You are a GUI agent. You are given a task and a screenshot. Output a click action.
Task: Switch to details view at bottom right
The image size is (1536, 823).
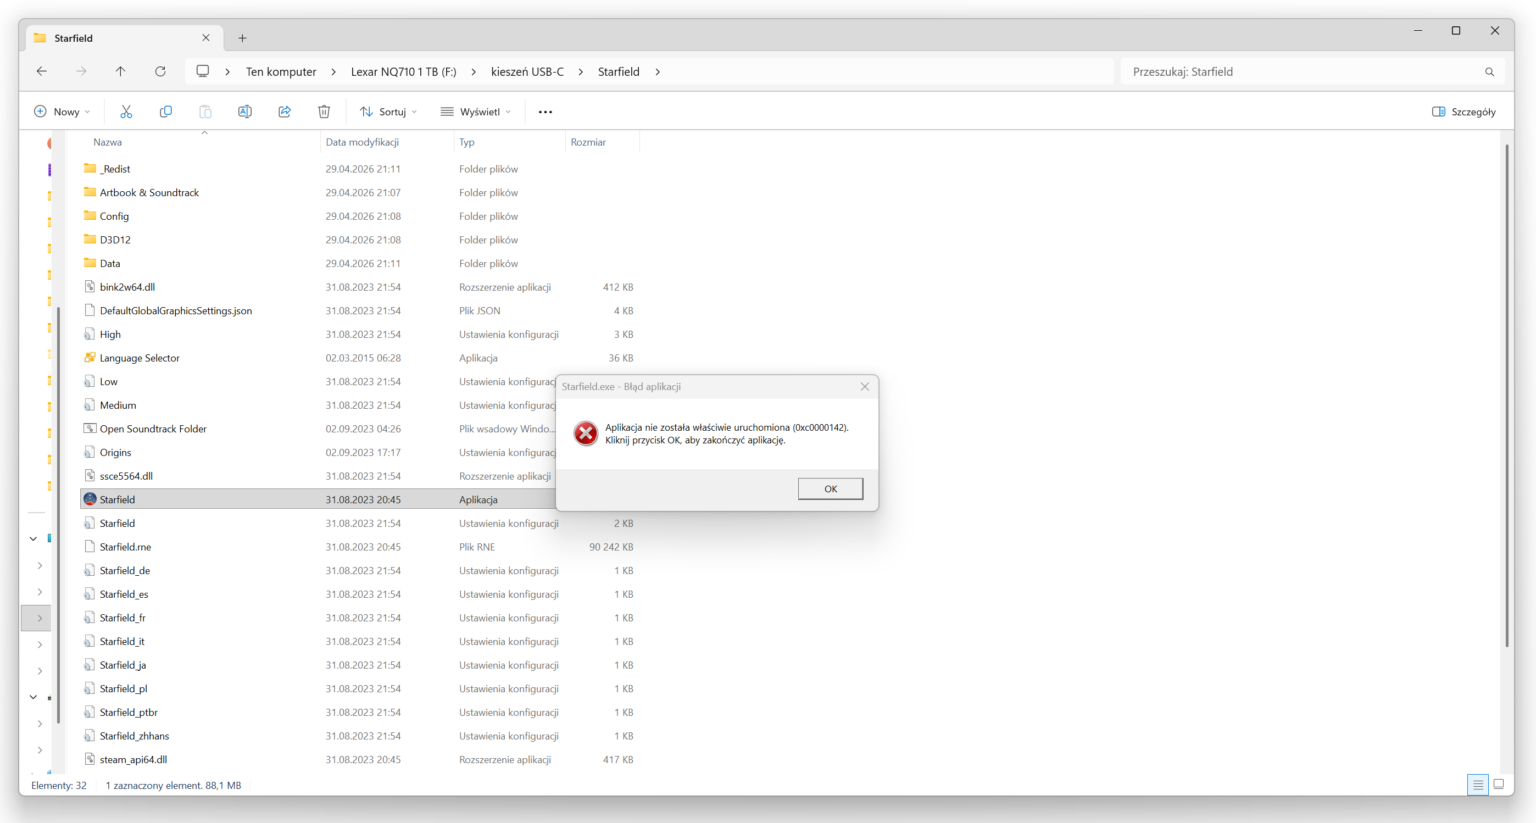click(1478, 785)
